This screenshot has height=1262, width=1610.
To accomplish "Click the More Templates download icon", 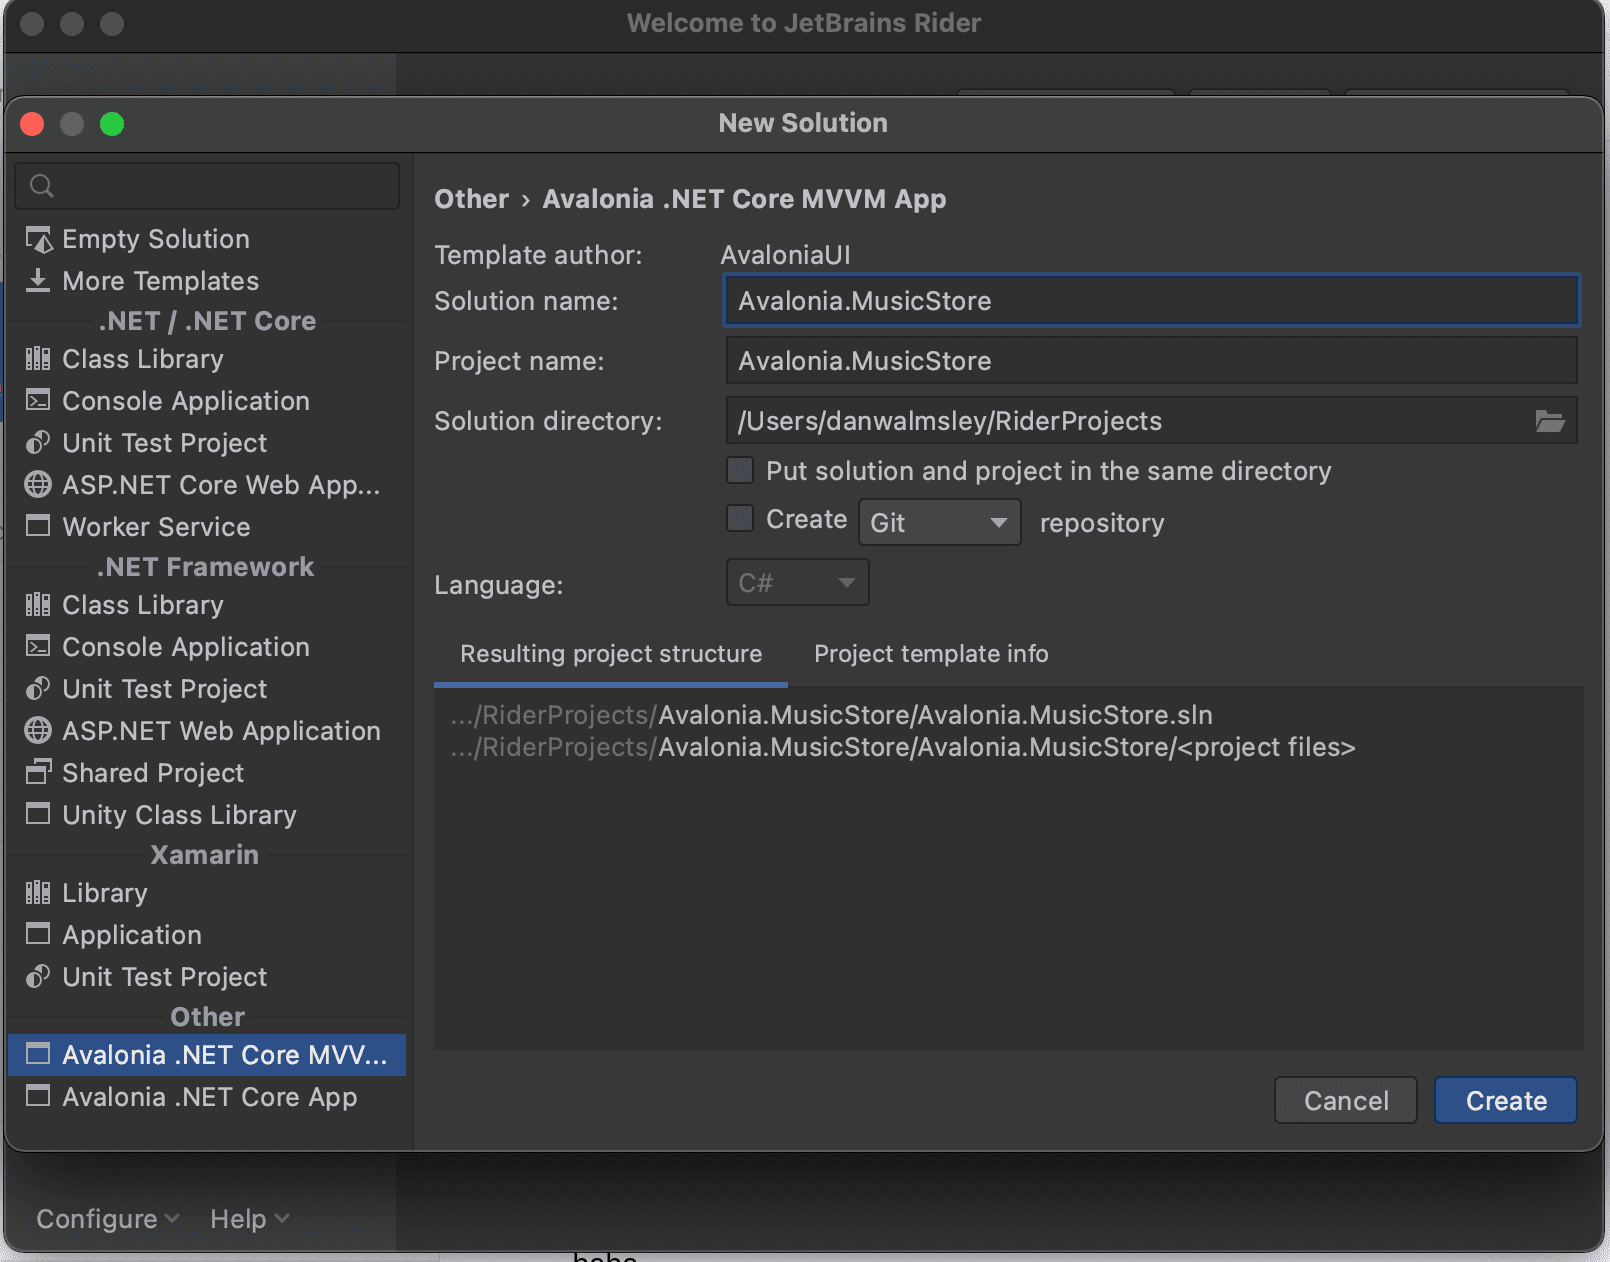I will click(38, 281).
